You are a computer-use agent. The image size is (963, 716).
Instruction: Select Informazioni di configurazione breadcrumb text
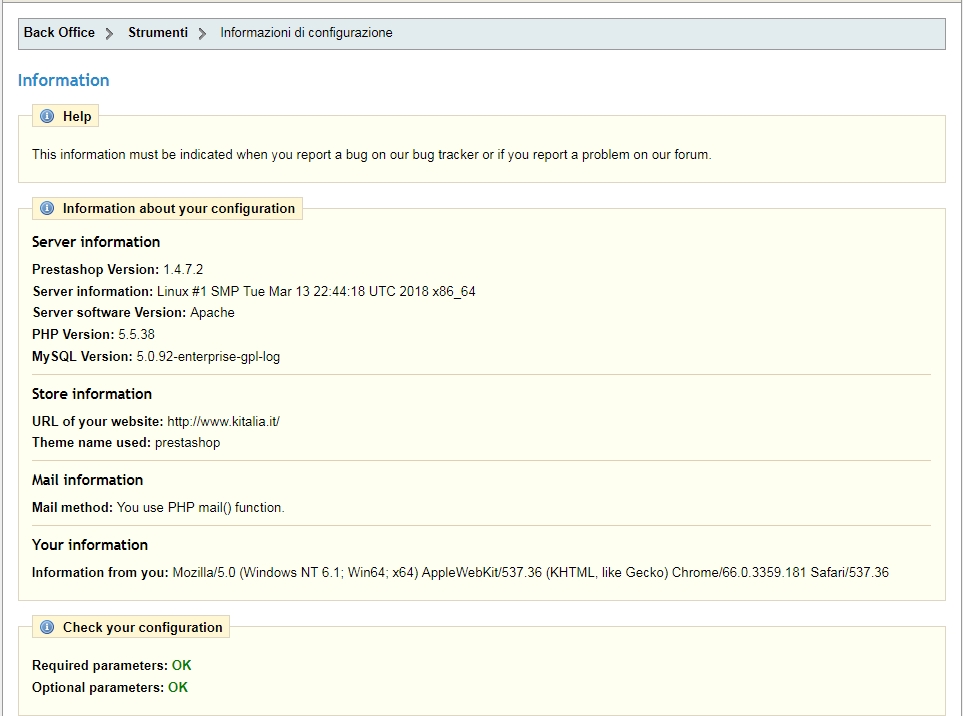coord(306,33)
